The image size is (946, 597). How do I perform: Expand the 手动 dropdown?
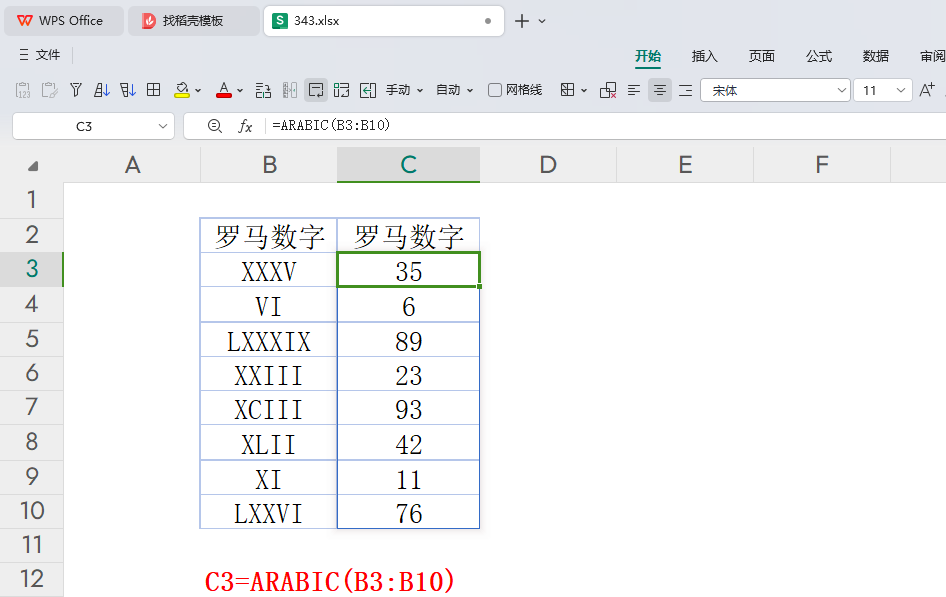coord(420,91)
